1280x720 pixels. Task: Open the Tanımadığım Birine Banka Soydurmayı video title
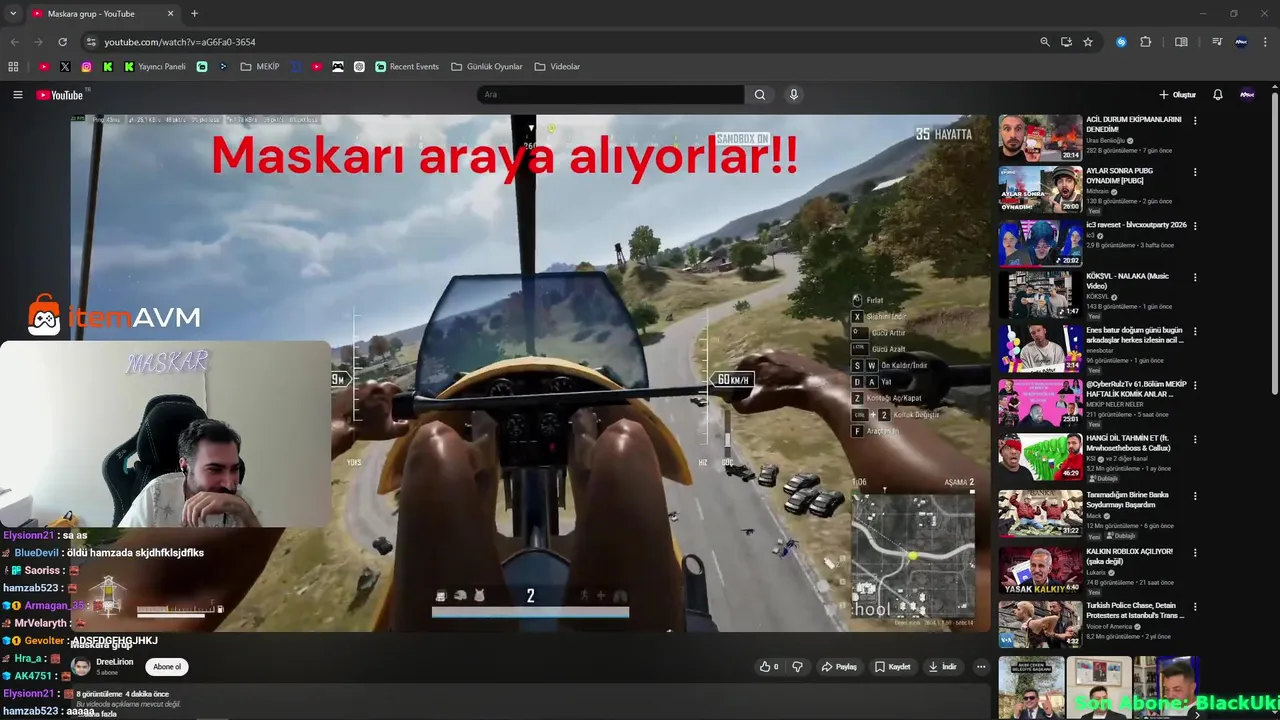pos(1127,499)
